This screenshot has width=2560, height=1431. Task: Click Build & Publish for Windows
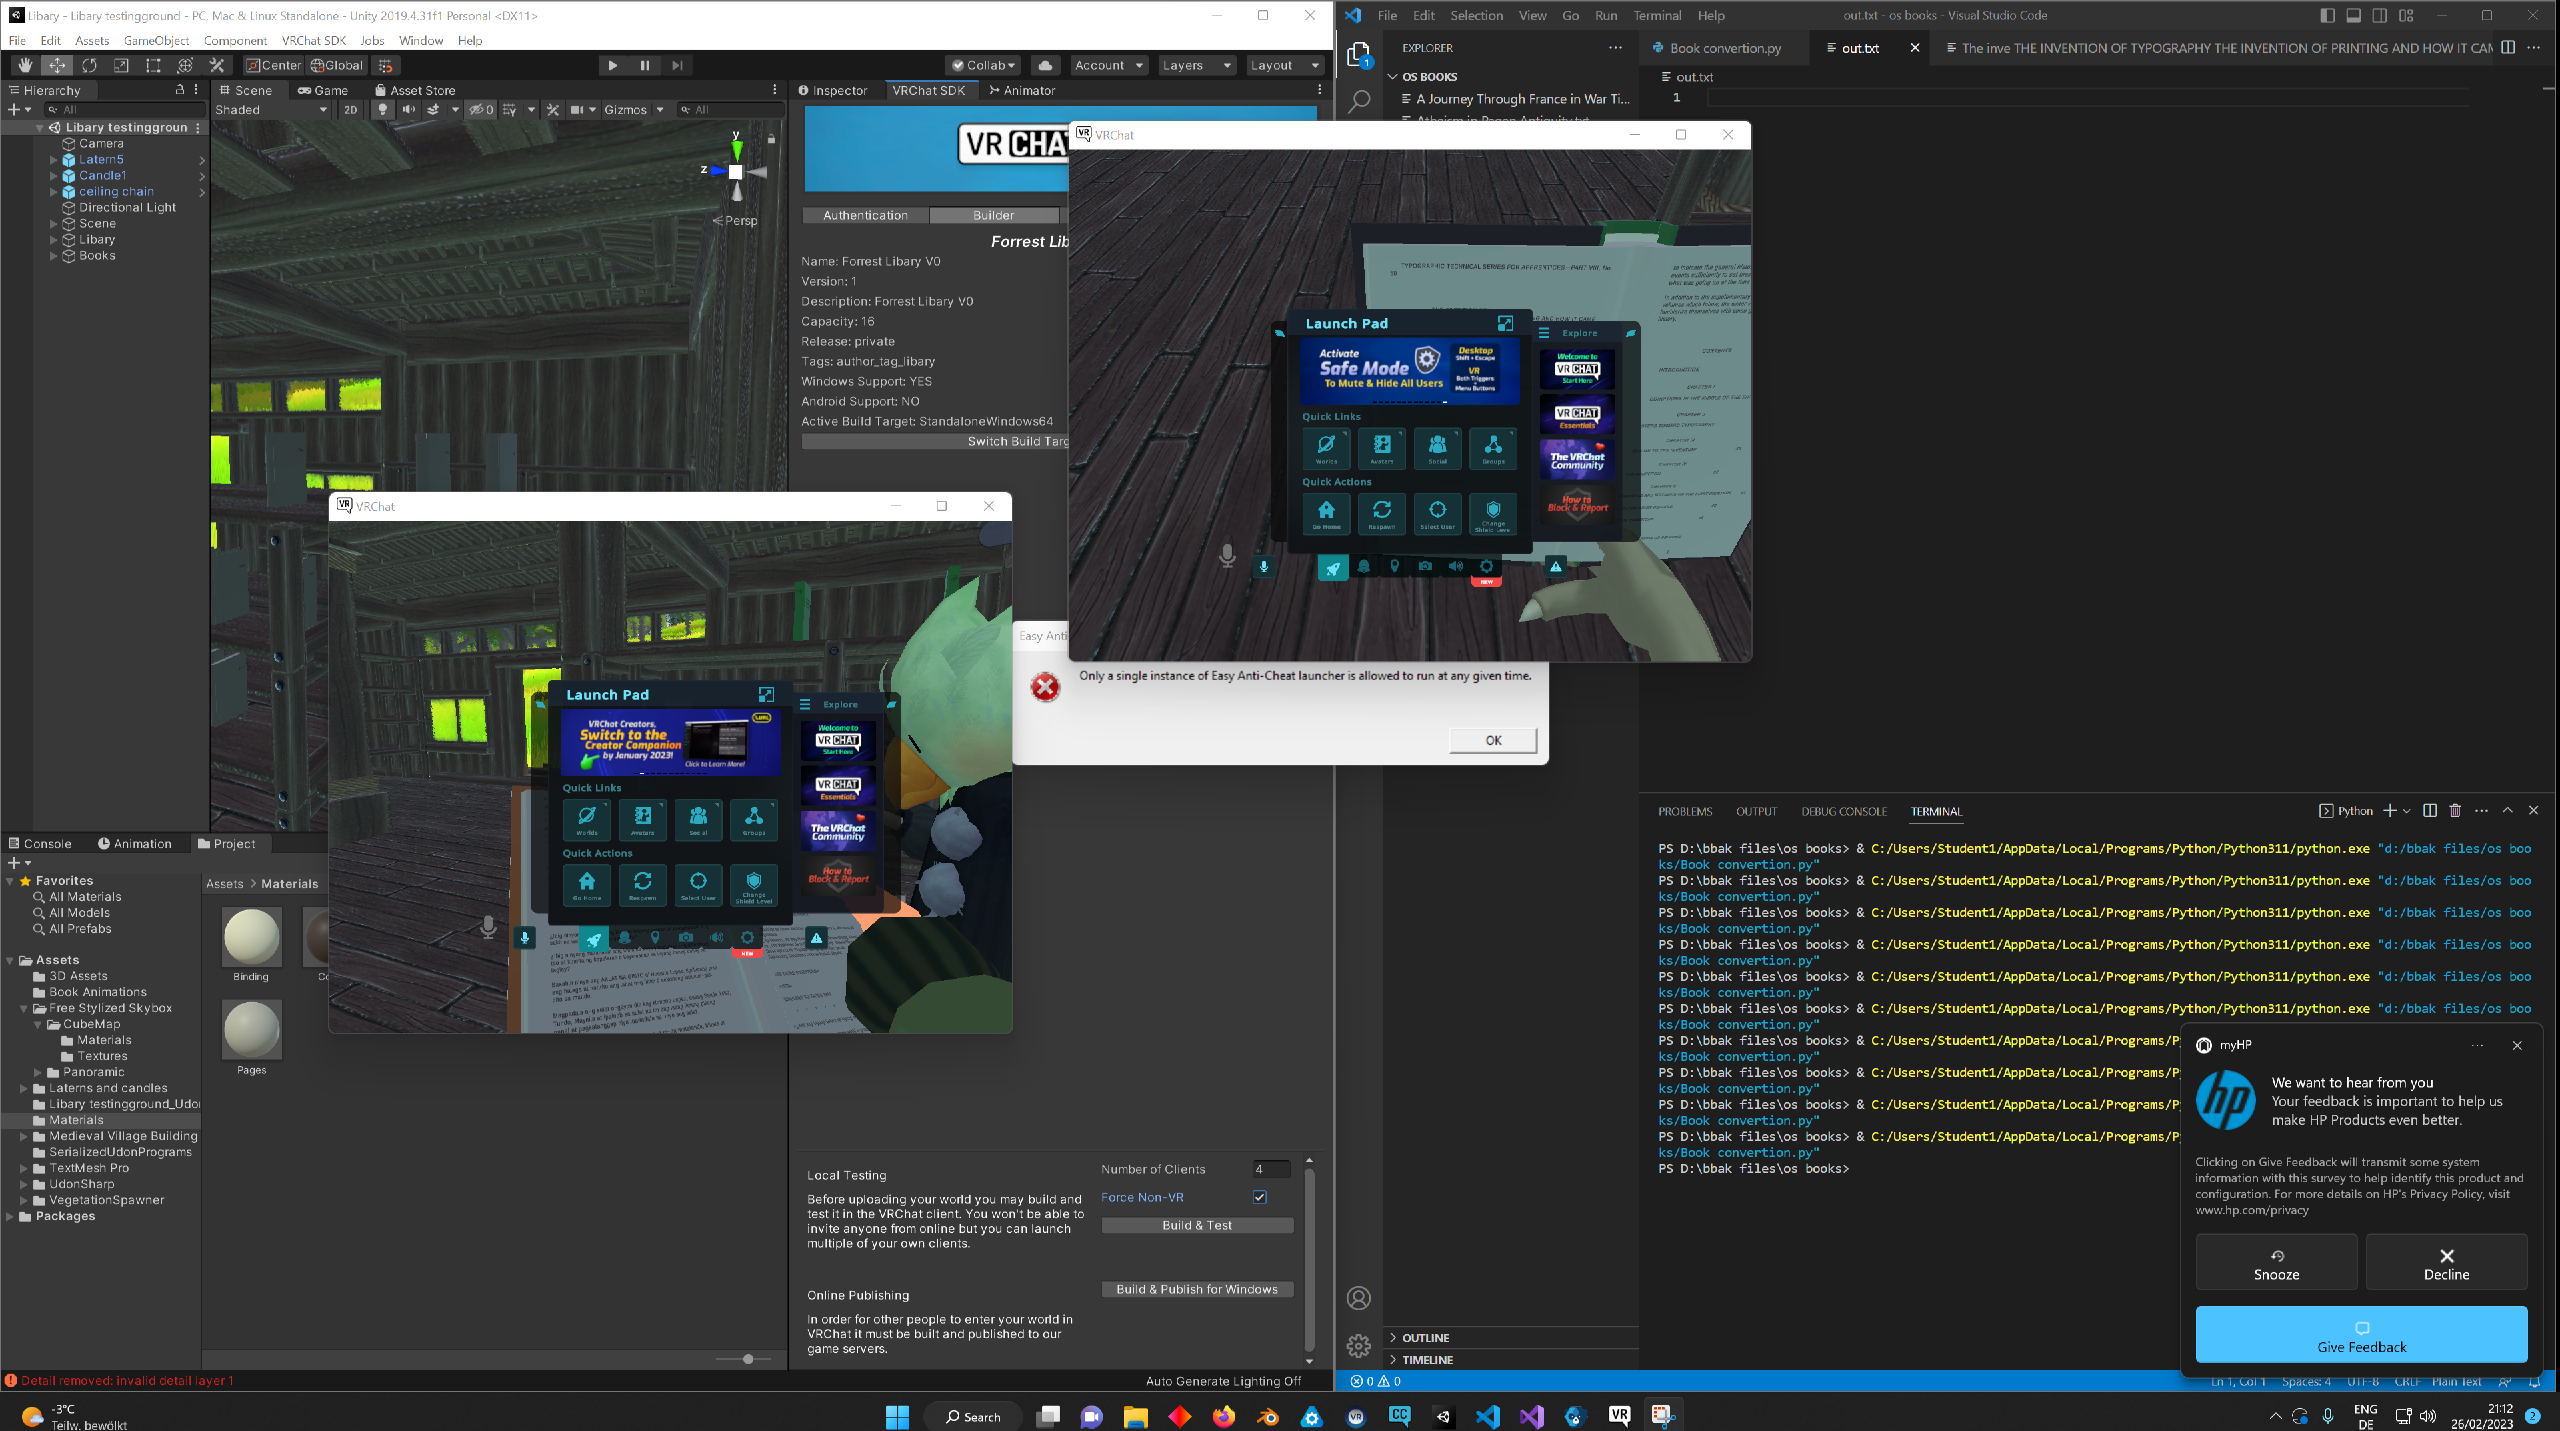click(x=1197, y=1289)
